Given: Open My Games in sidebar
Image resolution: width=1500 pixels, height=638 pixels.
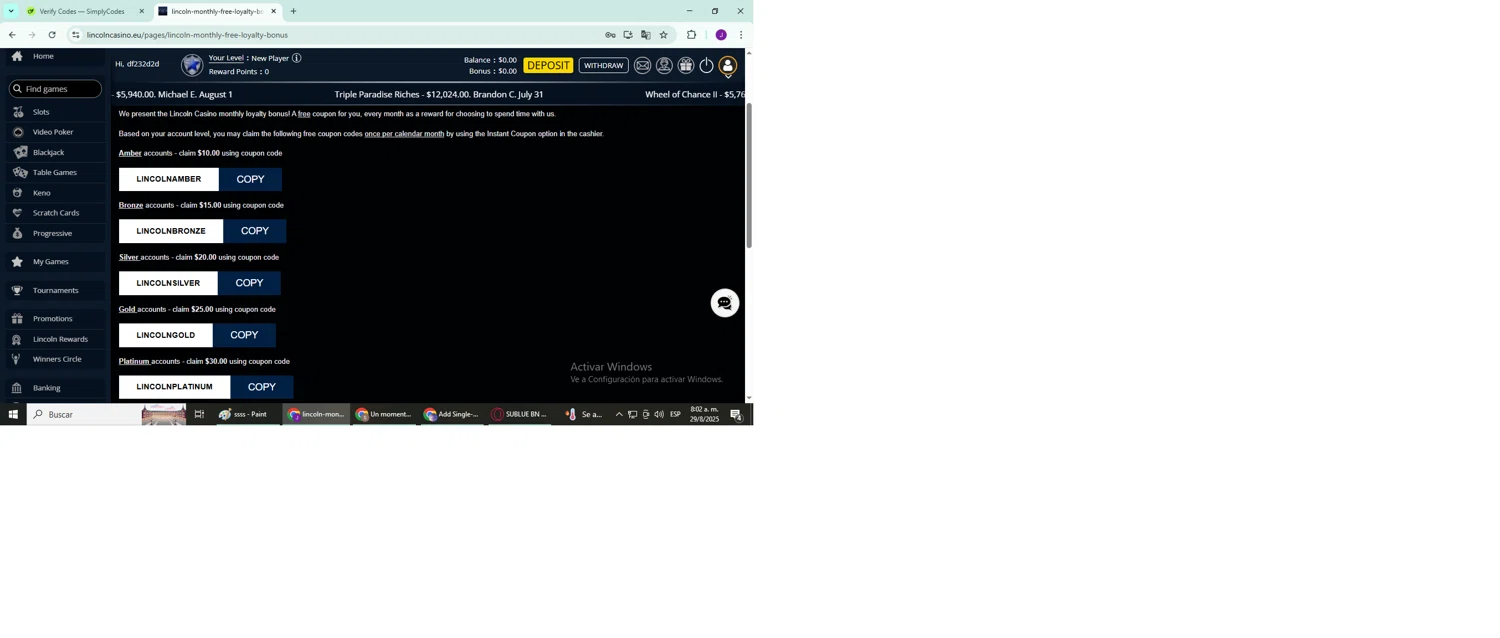Looking at the screenshot, I should pyautogui.click(x=50, y=262).
